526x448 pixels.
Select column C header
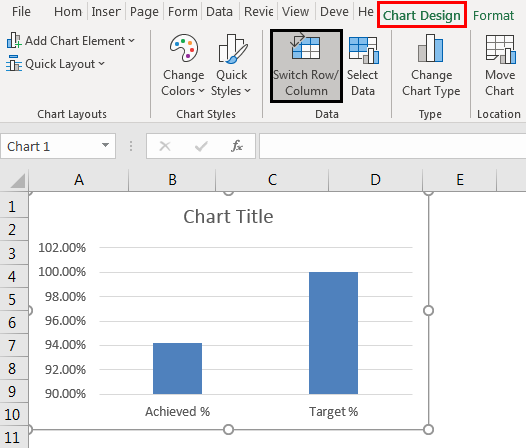pos(272,180)
